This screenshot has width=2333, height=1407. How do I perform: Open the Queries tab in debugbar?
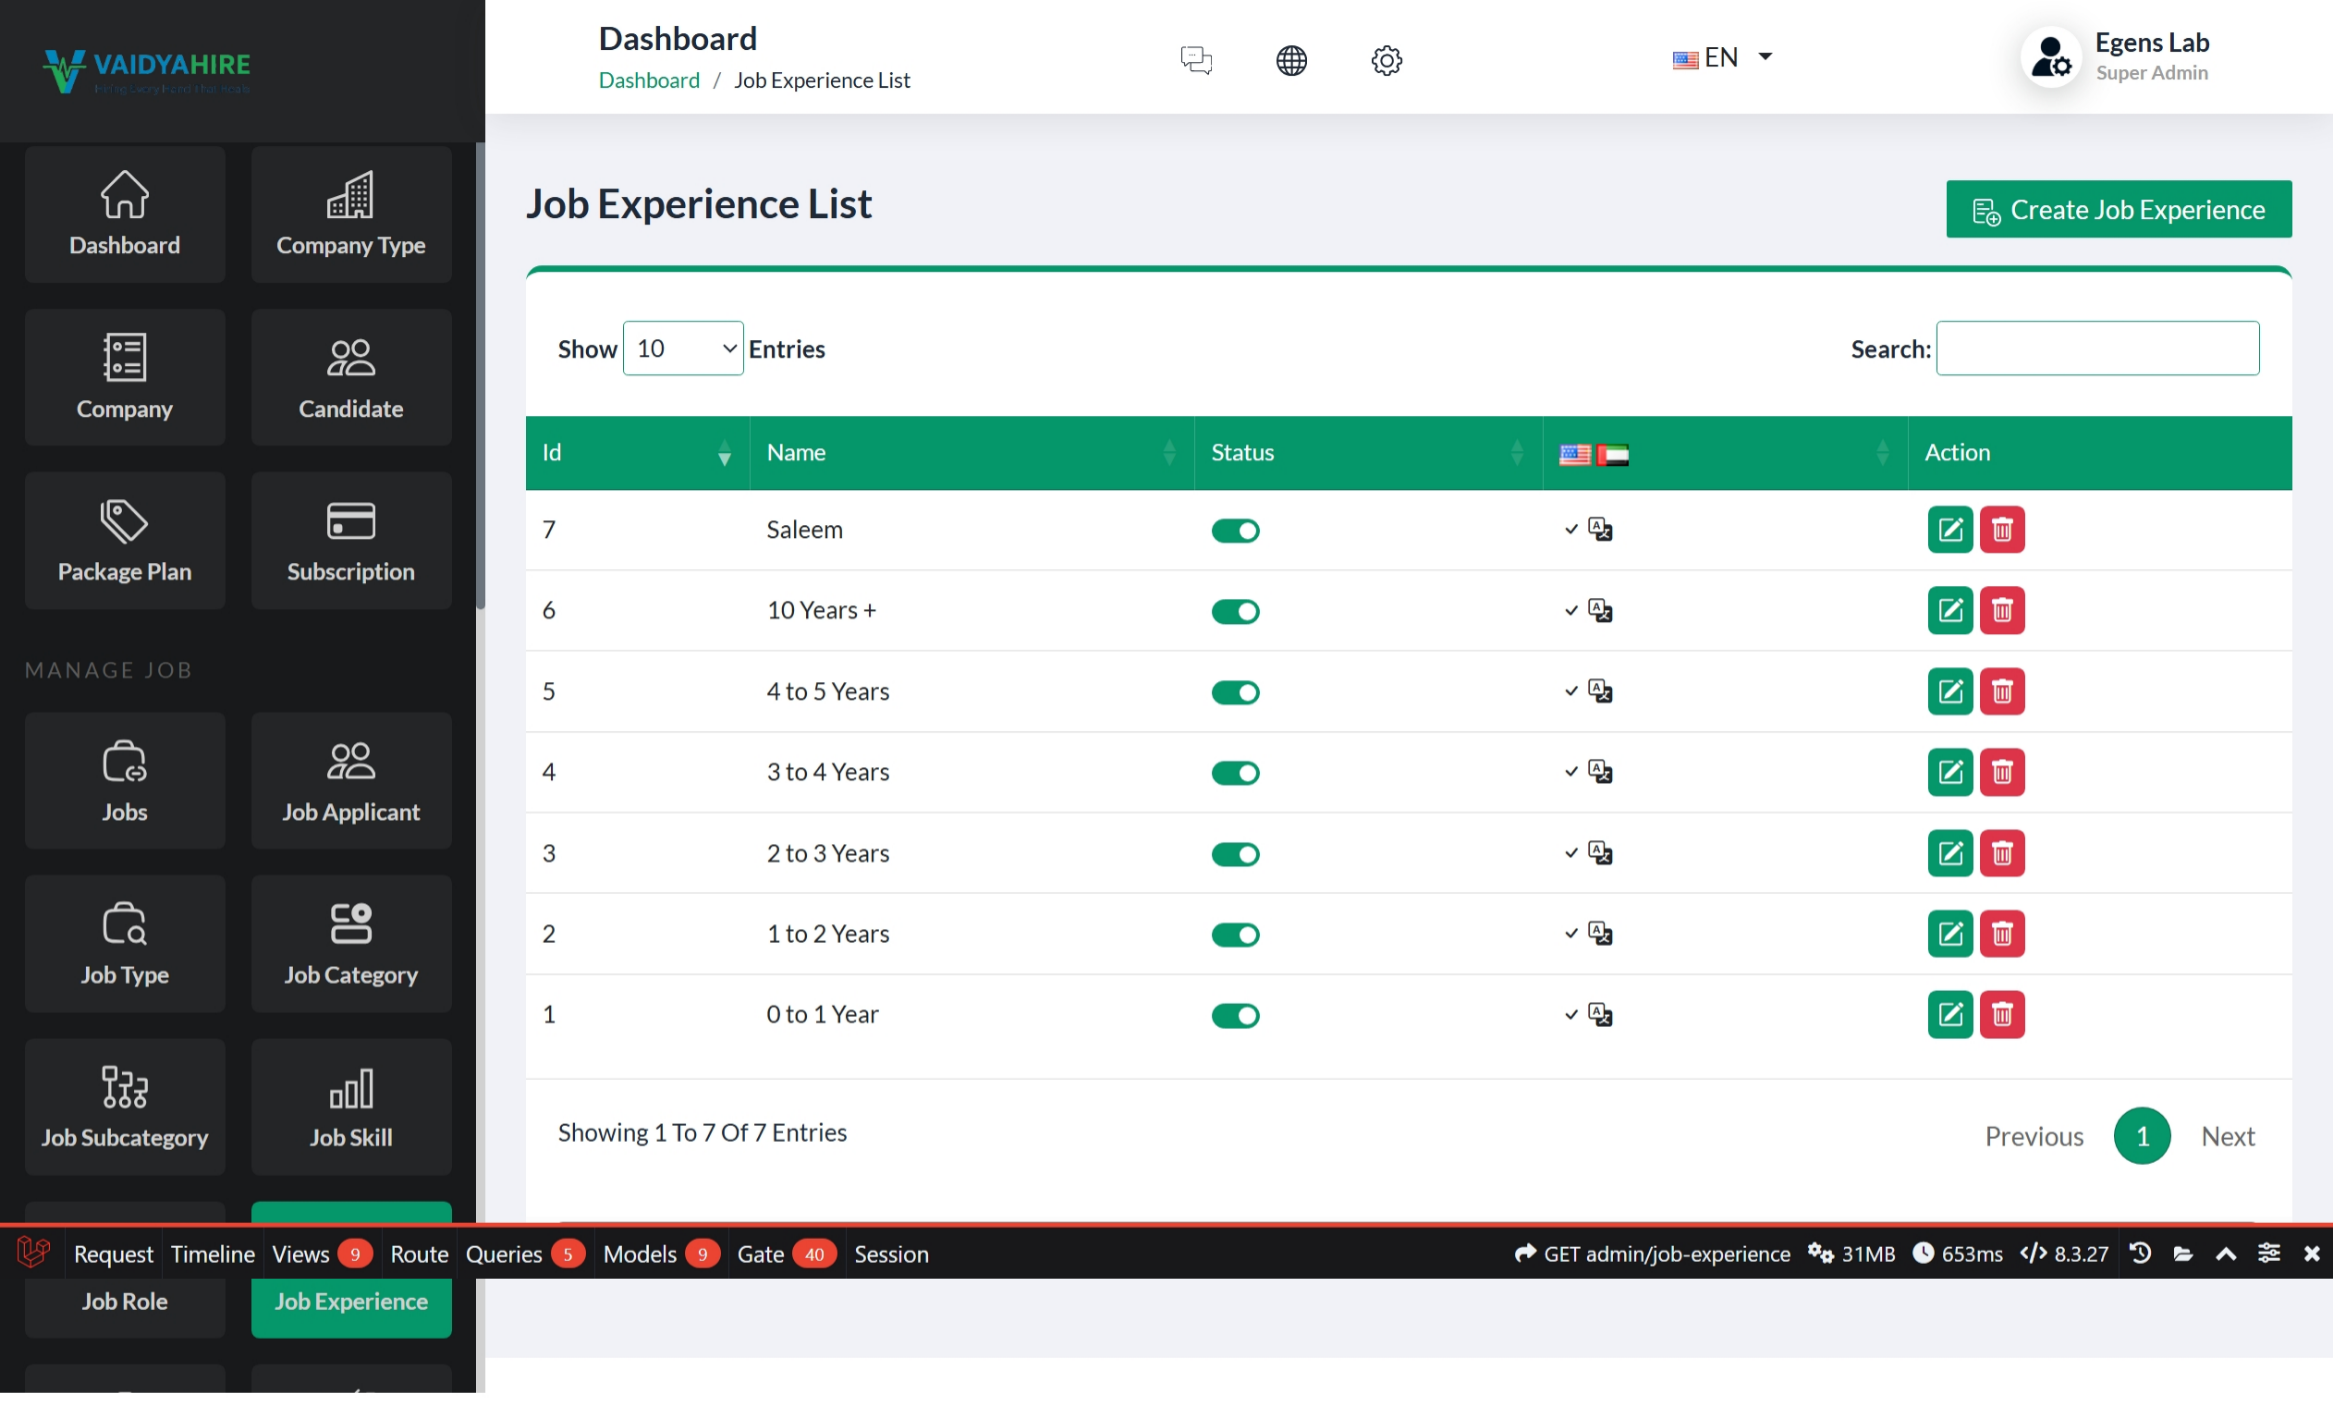coord(504,1254)
